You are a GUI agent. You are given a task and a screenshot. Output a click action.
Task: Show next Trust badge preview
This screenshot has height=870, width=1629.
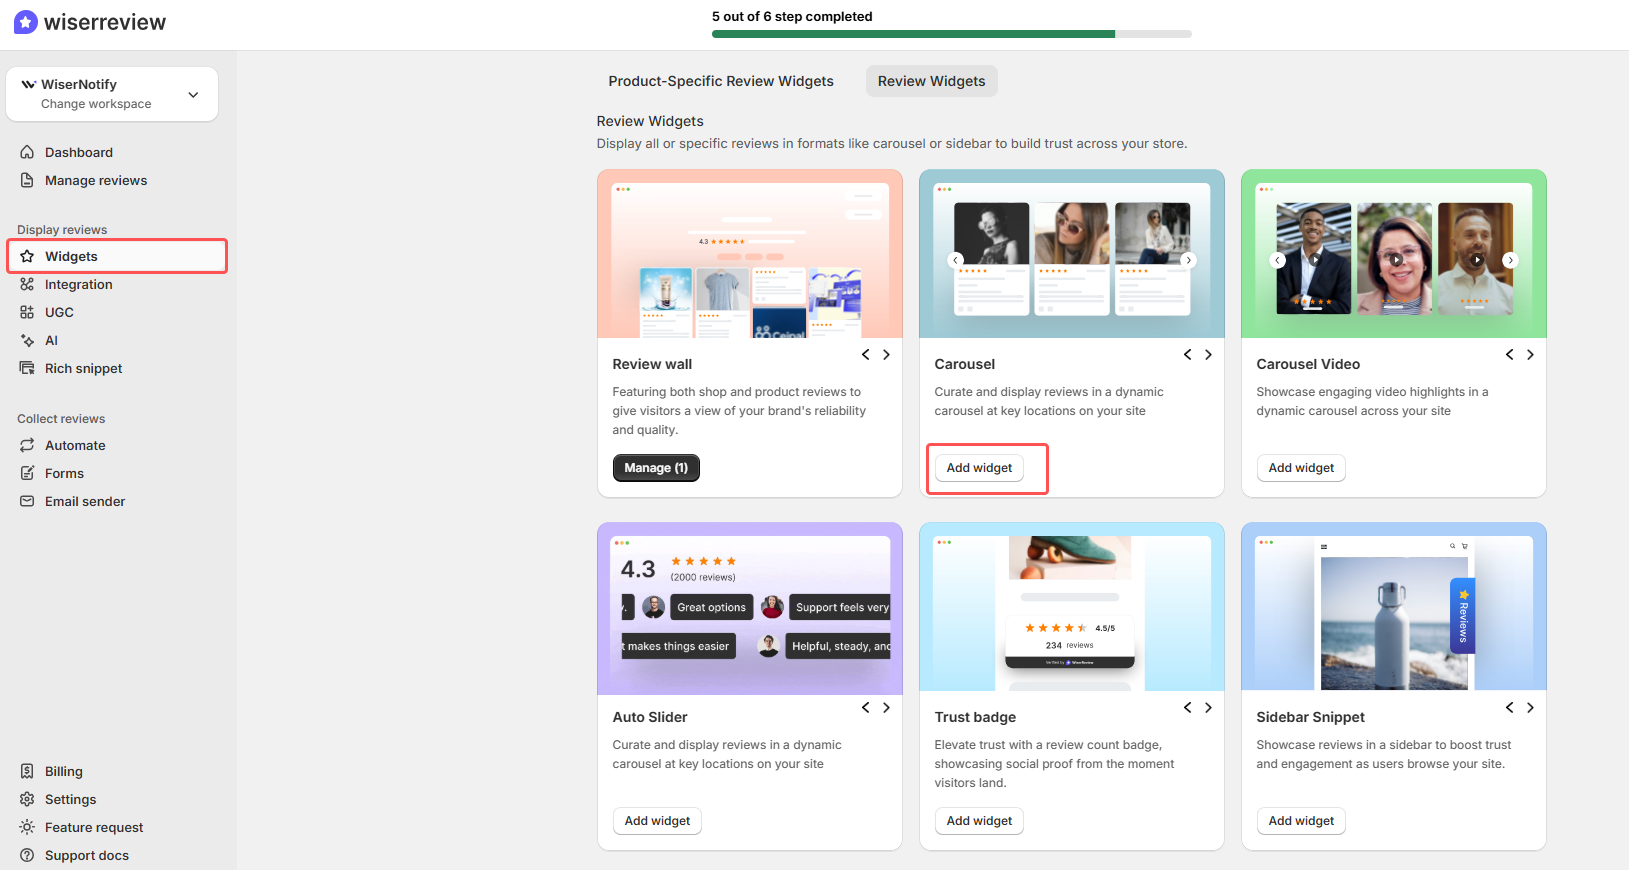(1208, 707)
